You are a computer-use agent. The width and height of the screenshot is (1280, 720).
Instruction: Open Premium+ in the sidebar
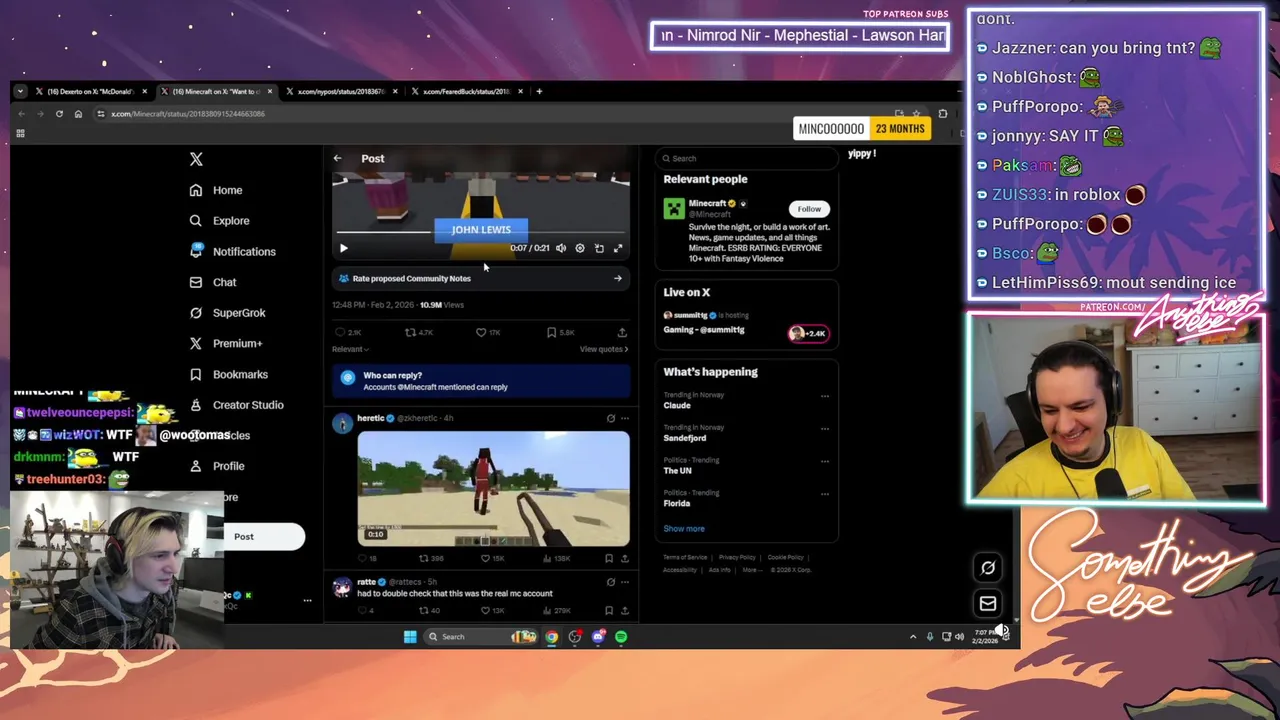click(226, 343)
